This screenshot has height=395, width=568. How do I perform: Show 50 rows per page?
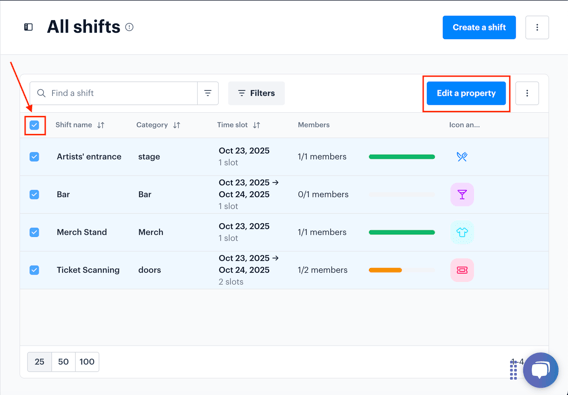tap(63, 362)
